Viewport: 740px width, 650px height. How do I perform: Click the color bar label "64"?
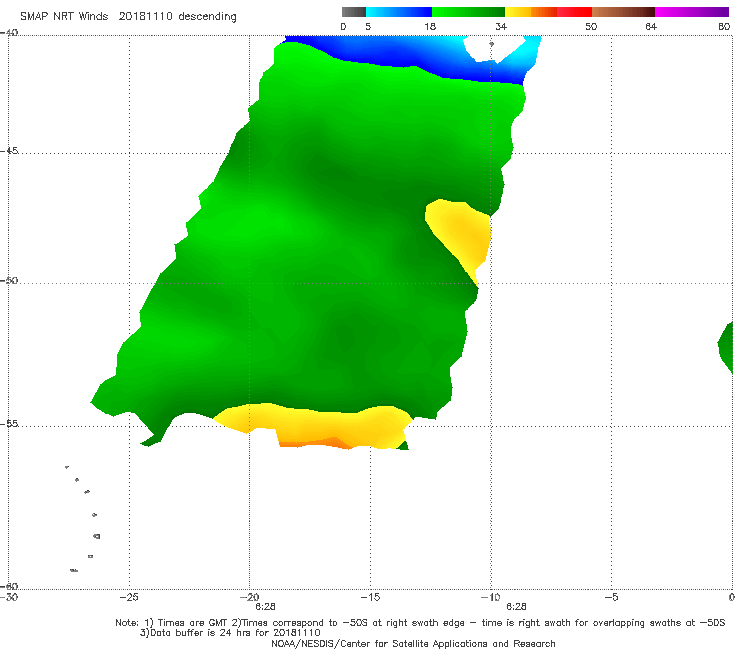tap(651, 27)
